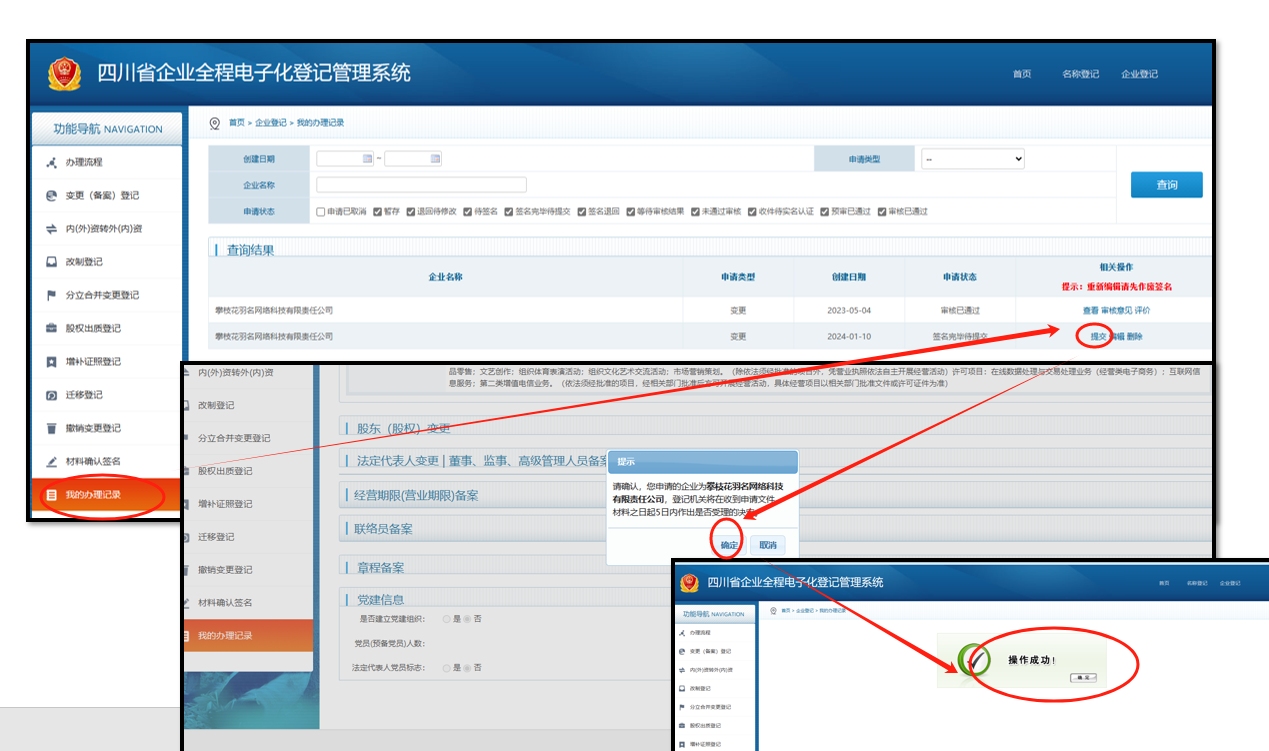Image resolution: width=1269 pixels, height=751 pixels.
Task: Click the flag icon beside 分立合并变更登记
Action: click(x=52, y=296)
